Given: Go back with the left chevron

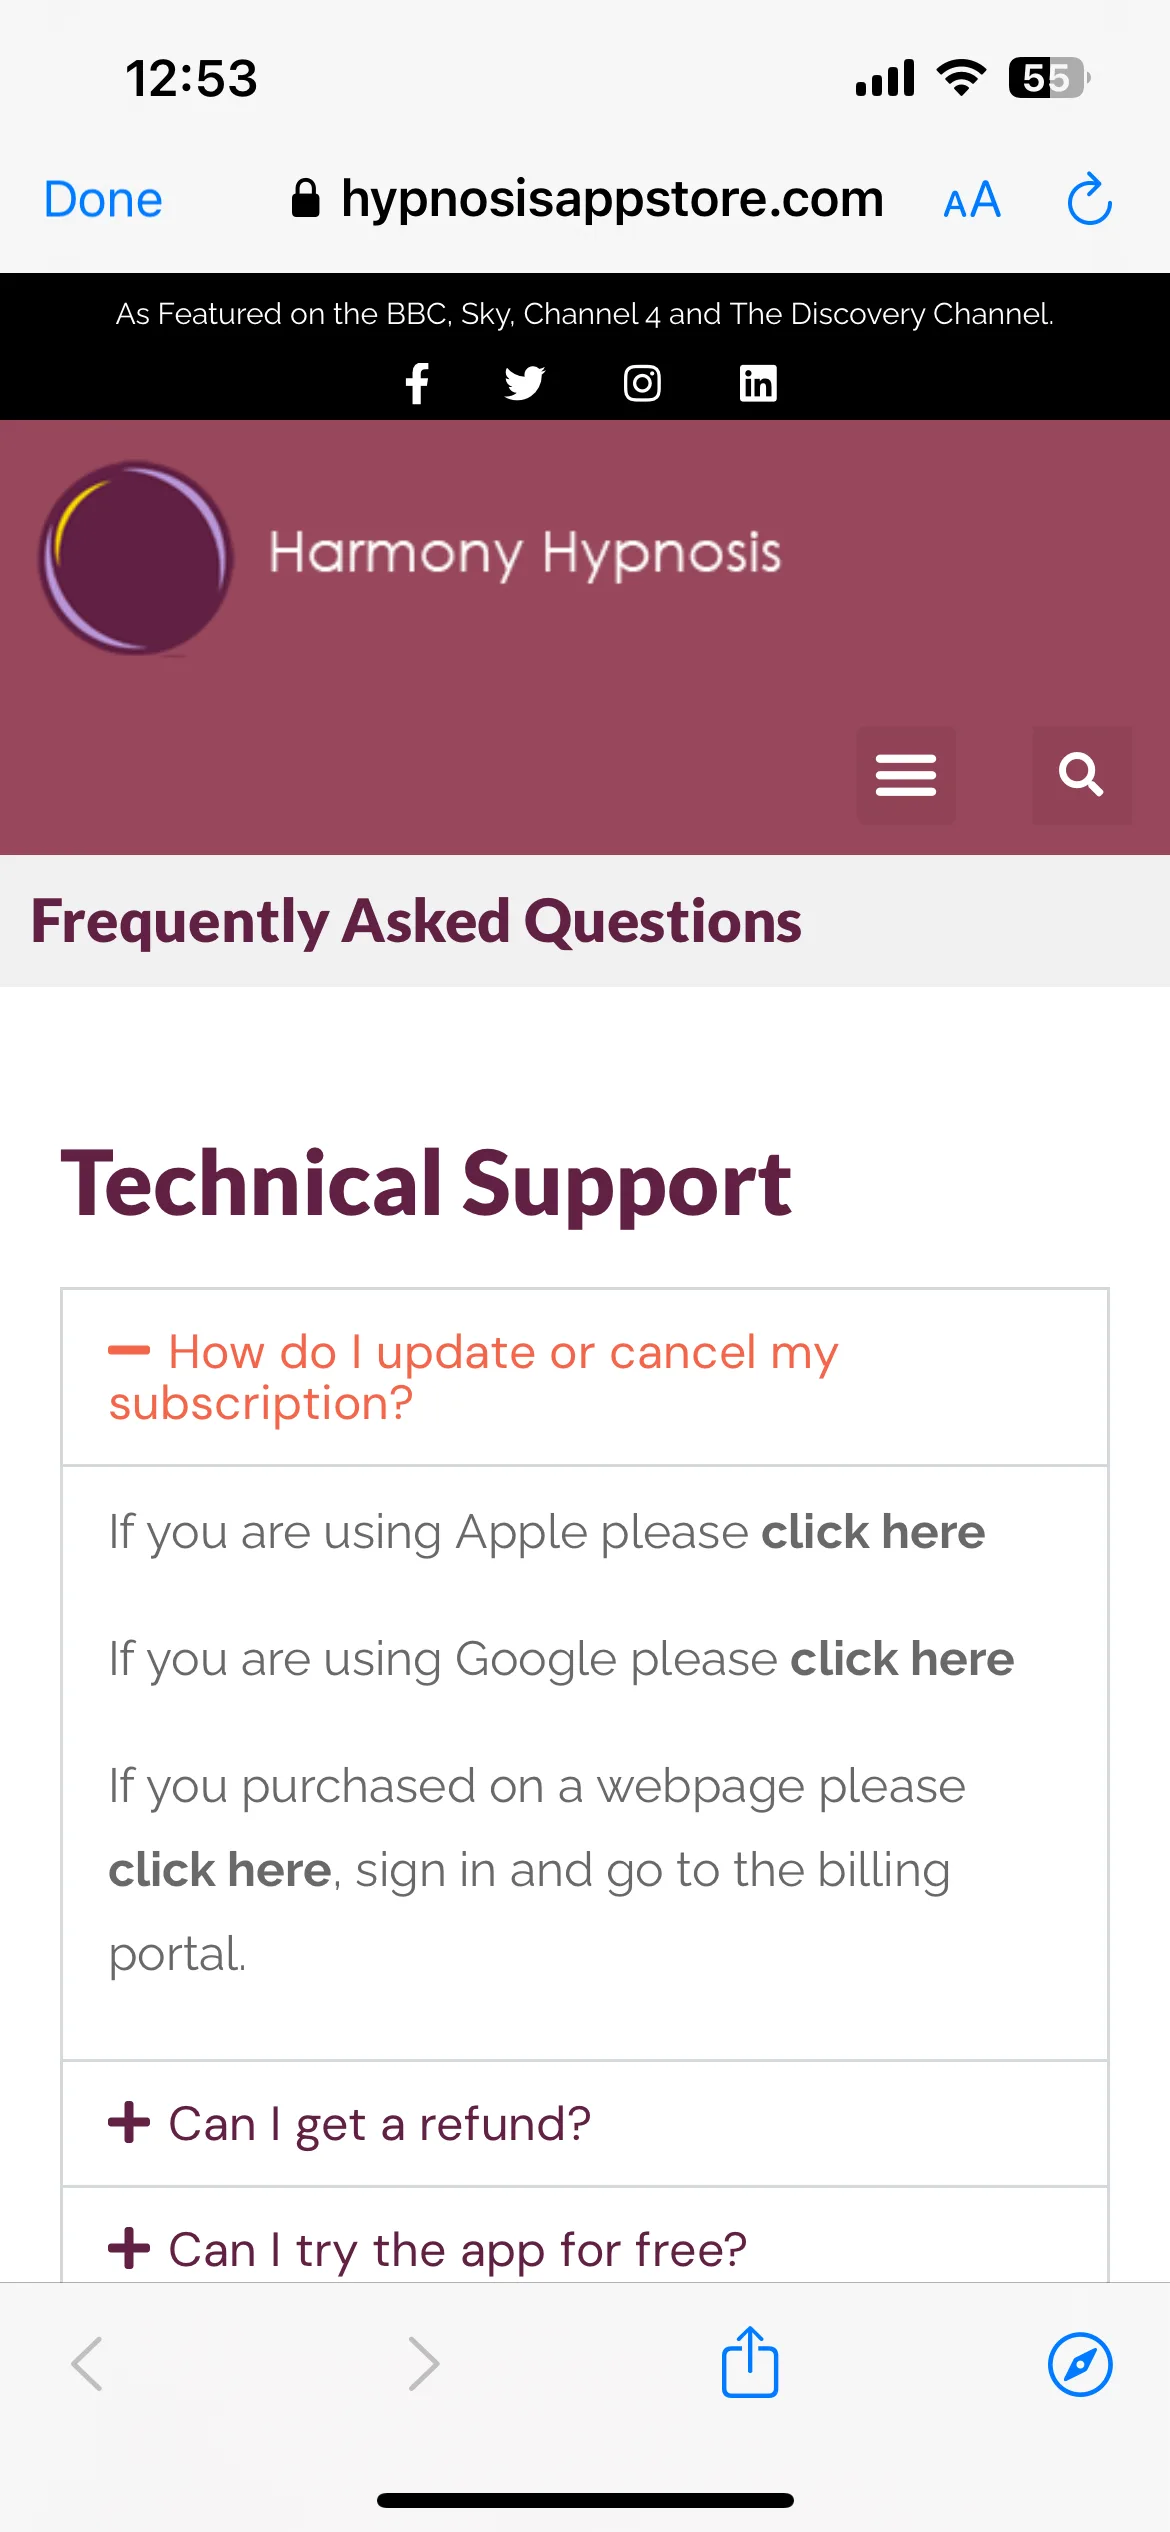Looking at the screenshot, I should pyautogui.click(x=87, y=2364).
